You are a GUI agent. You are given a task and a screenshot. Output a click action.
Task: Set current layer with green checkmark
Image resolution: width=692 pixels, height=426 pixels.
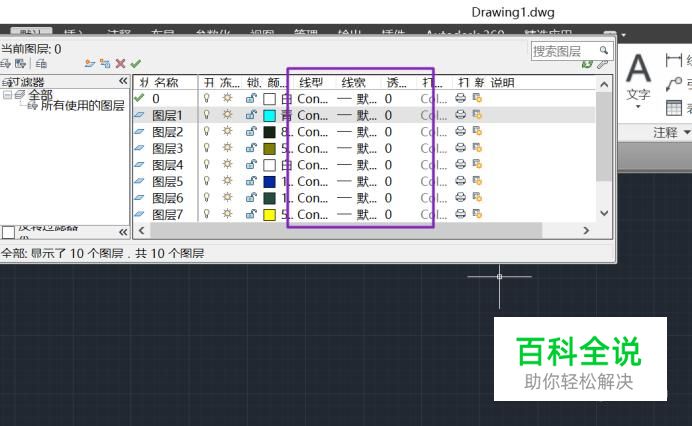point(135,64)
